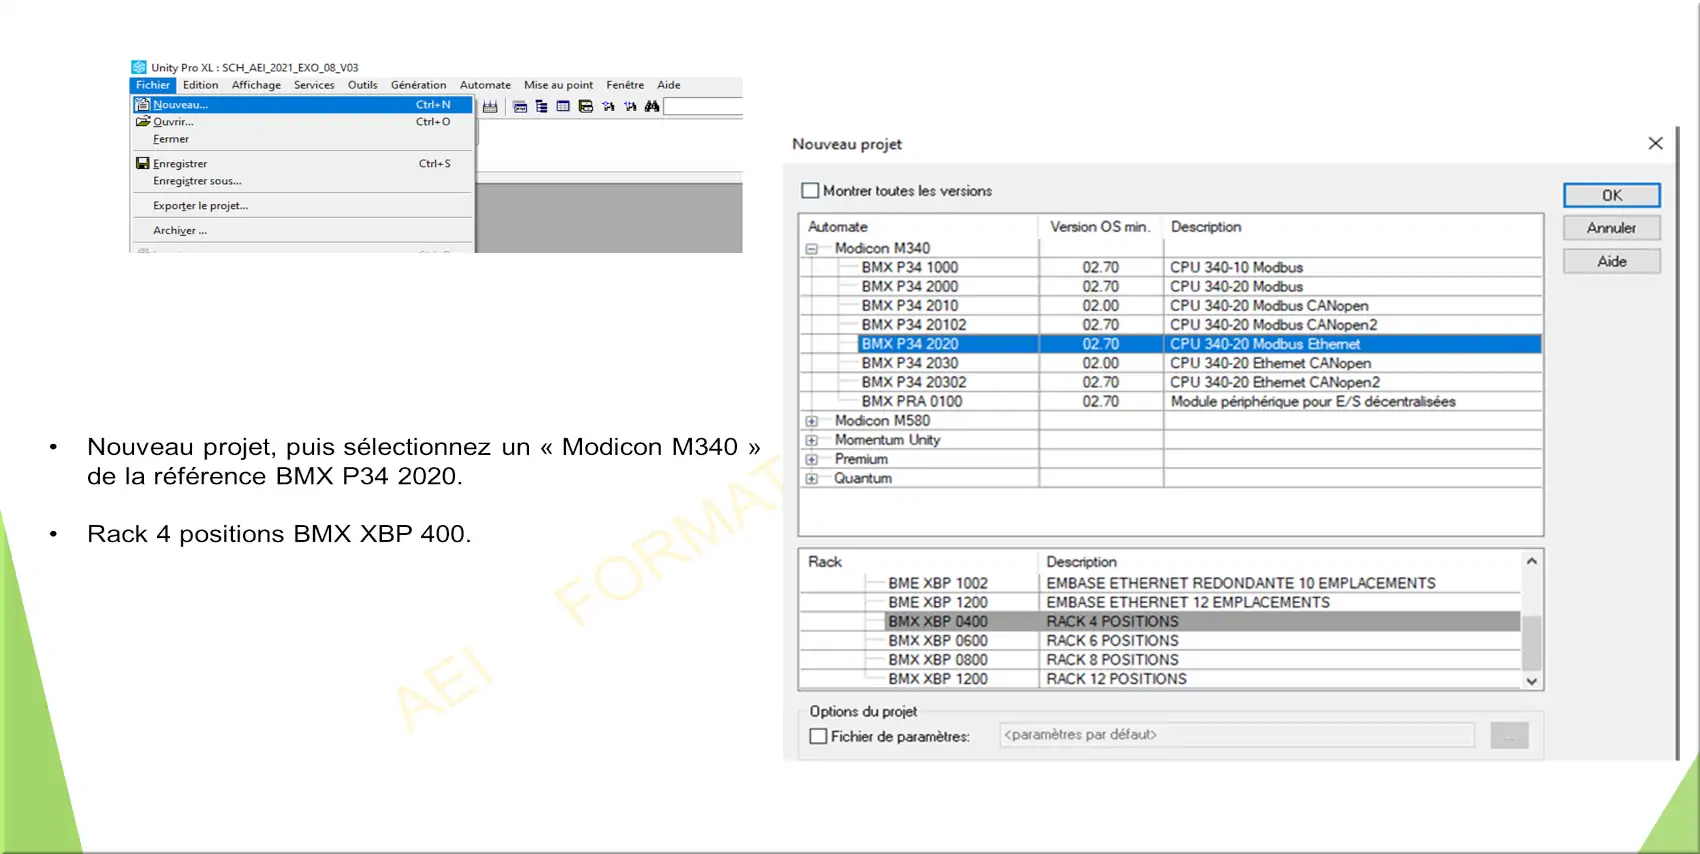Expand the Momentum Unity tree node

[812, 440]
